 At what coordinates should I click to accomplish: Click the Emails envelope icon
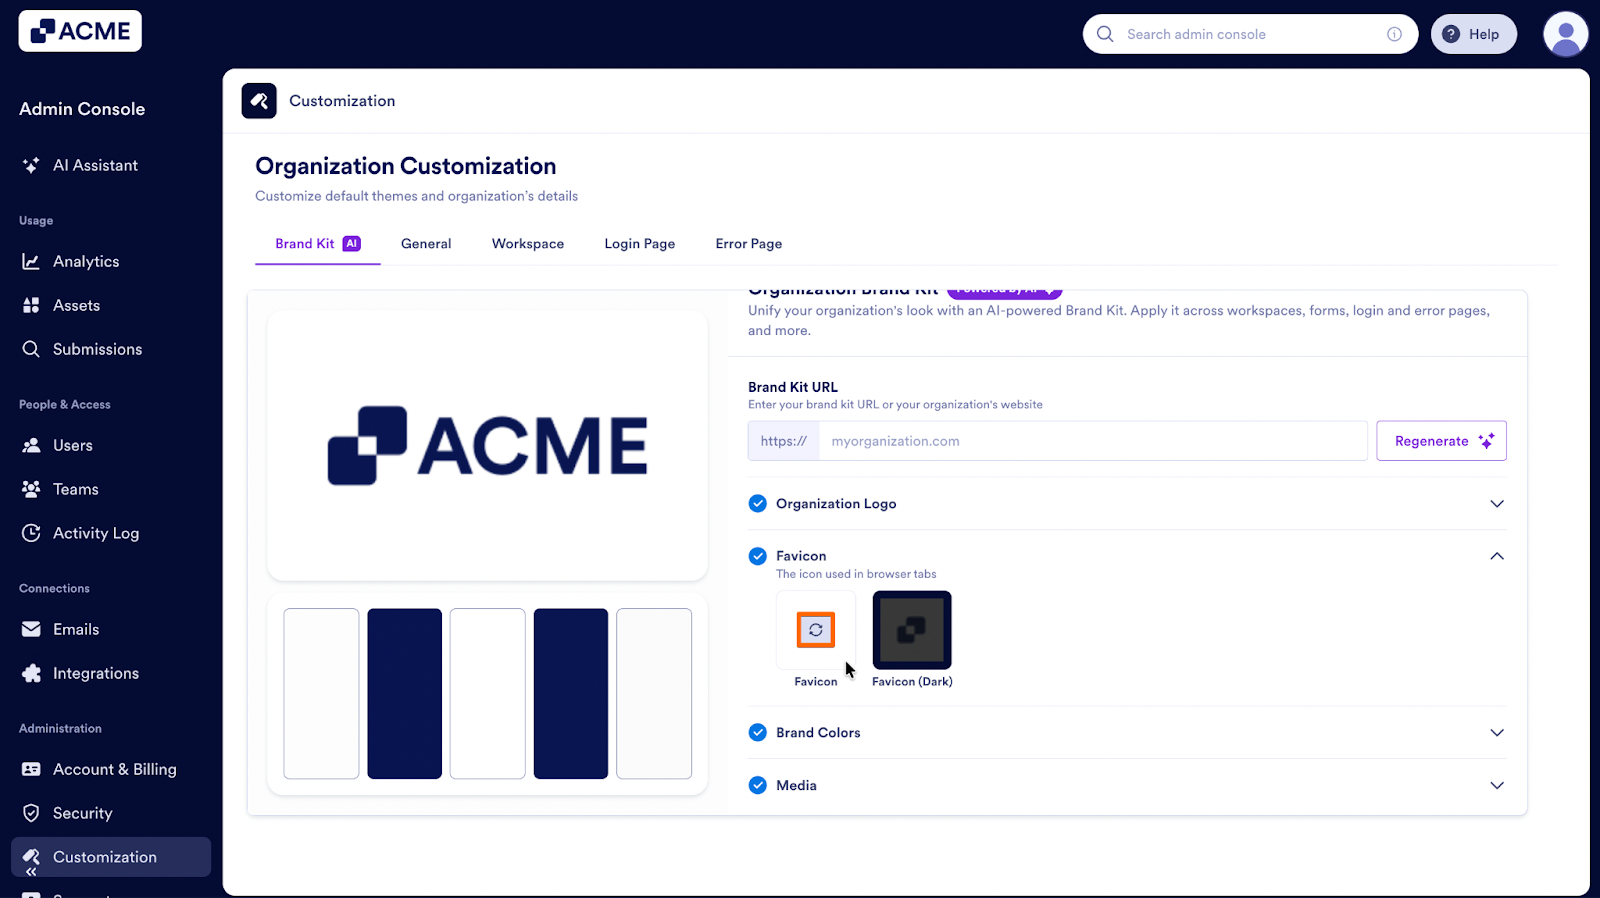(x=31, y=629)
